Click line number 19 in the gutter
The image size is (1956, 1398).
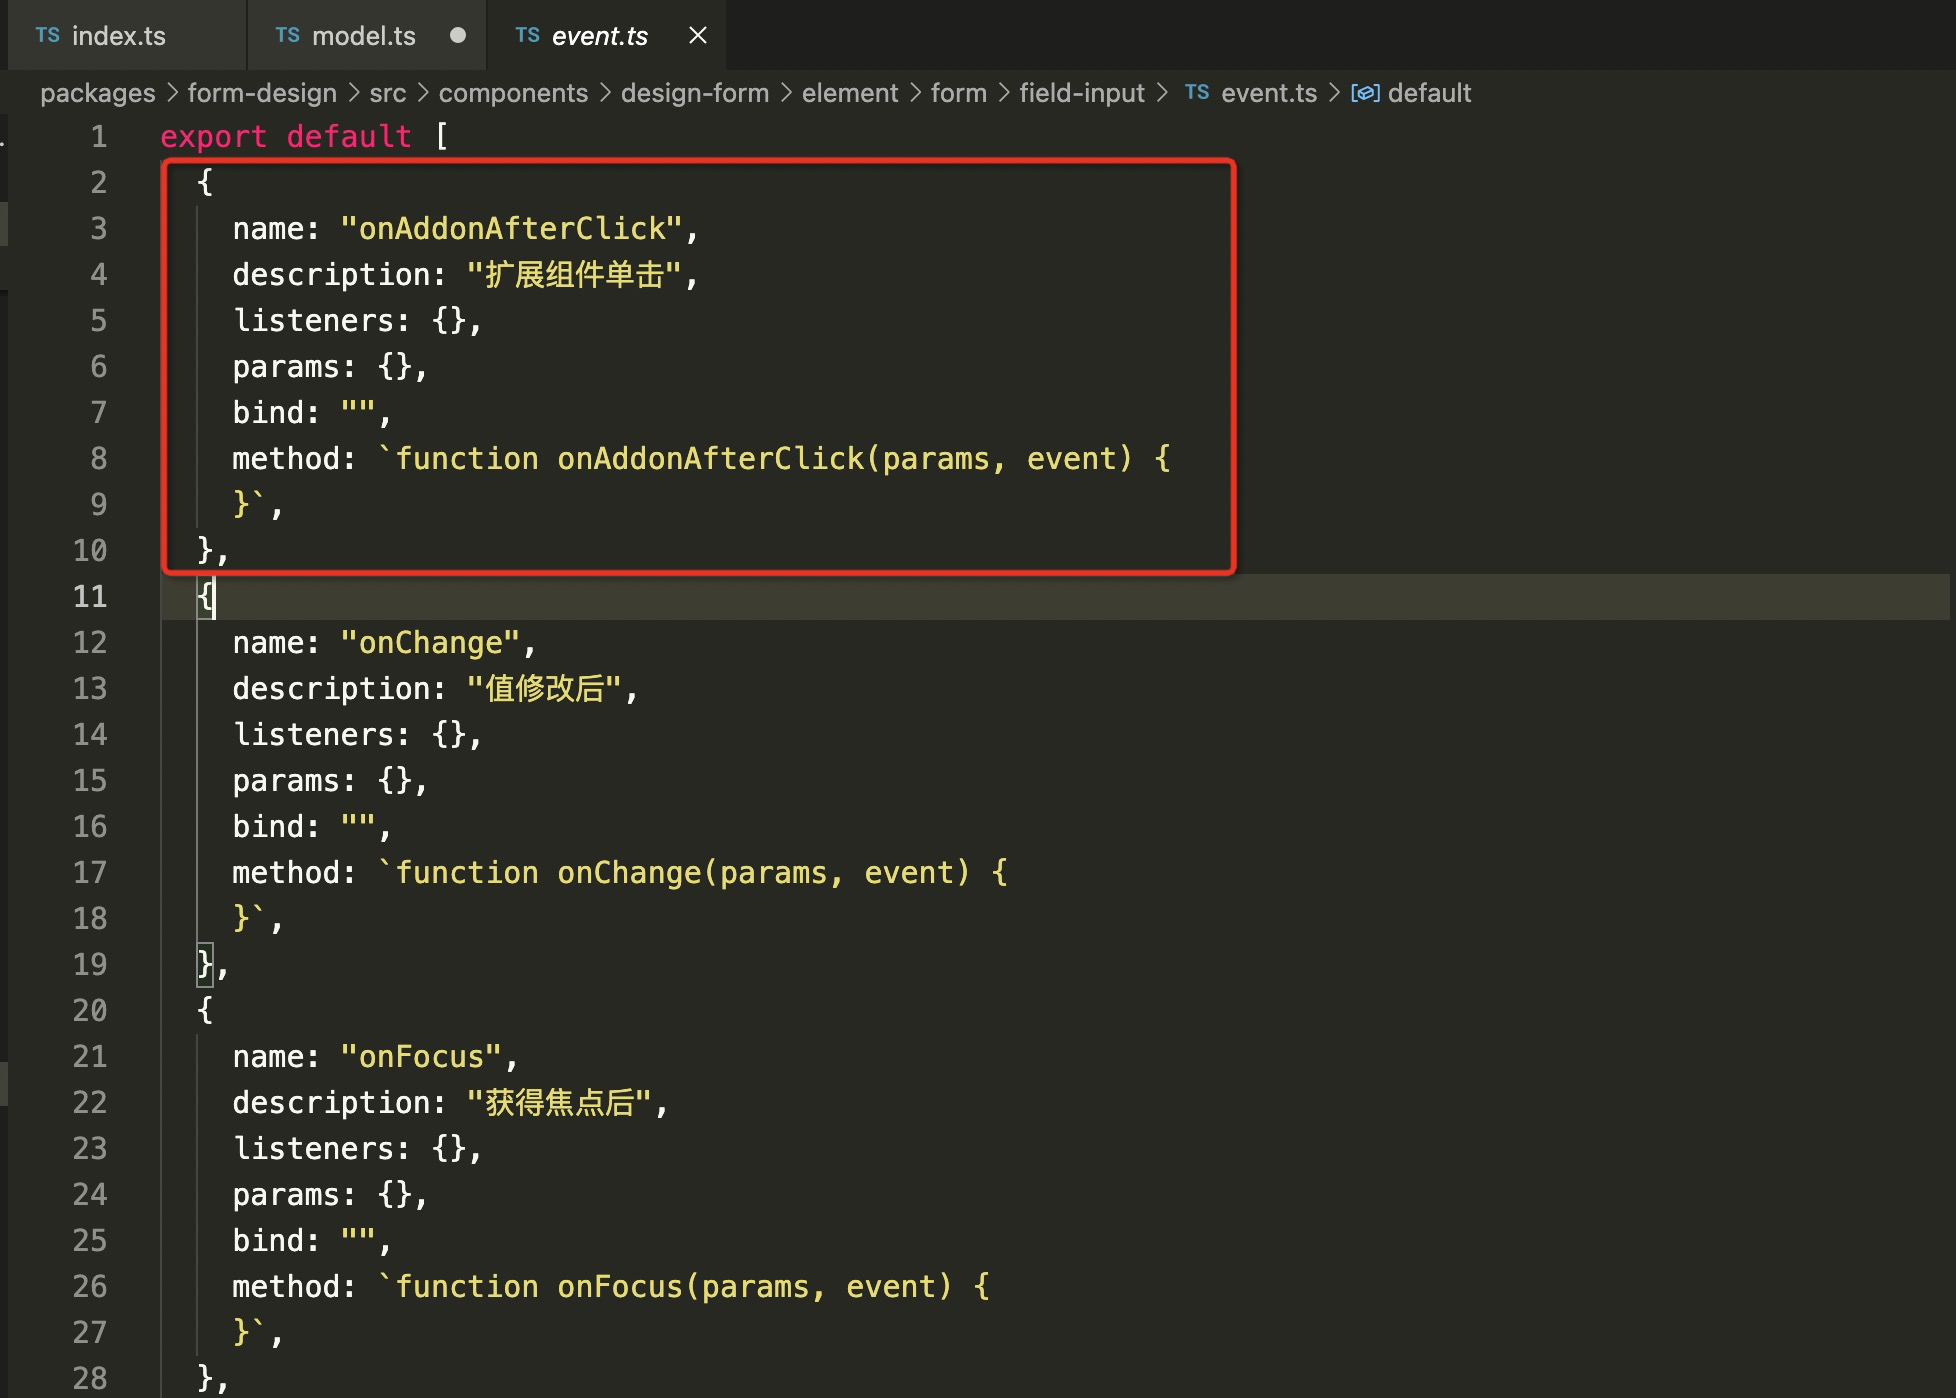[90, 964]
